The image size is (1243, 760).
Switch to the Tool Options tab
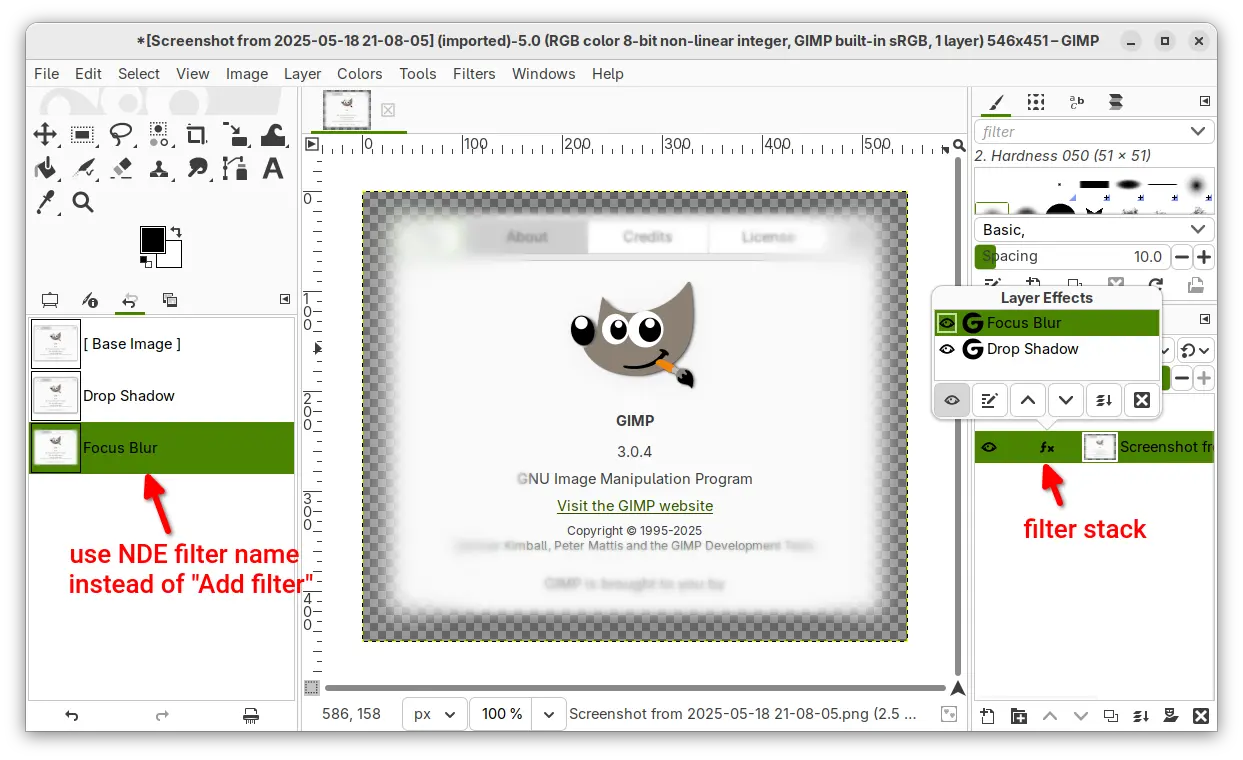pos(49,300)
